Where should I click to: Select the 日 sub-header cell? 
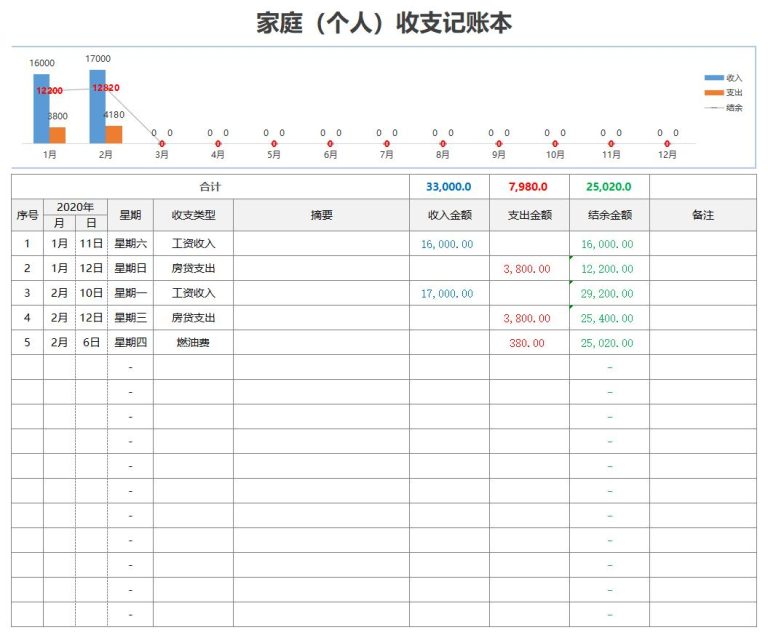click(x=92, y=223)
